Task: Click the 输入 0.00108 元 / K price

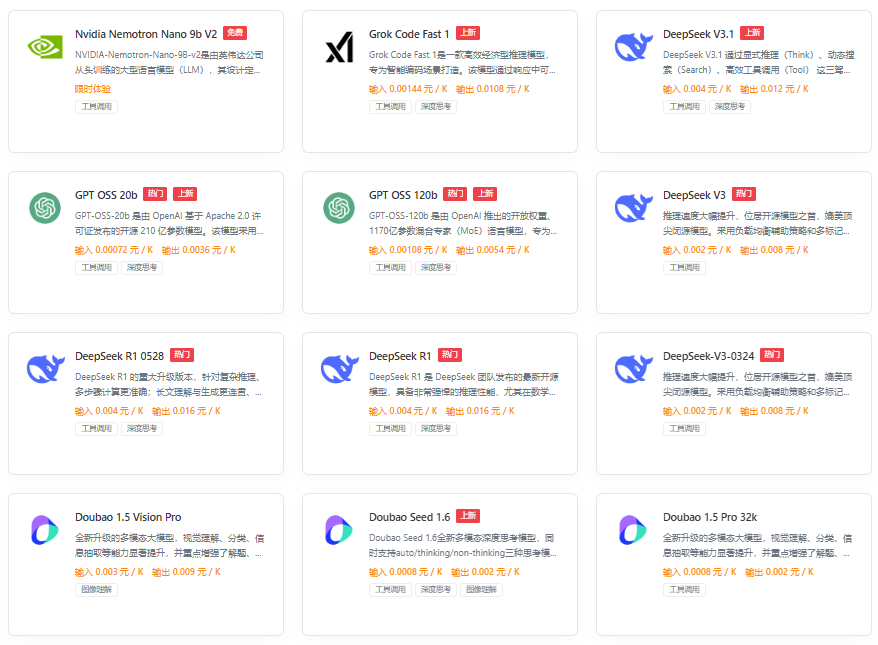Action: point(408,250)
